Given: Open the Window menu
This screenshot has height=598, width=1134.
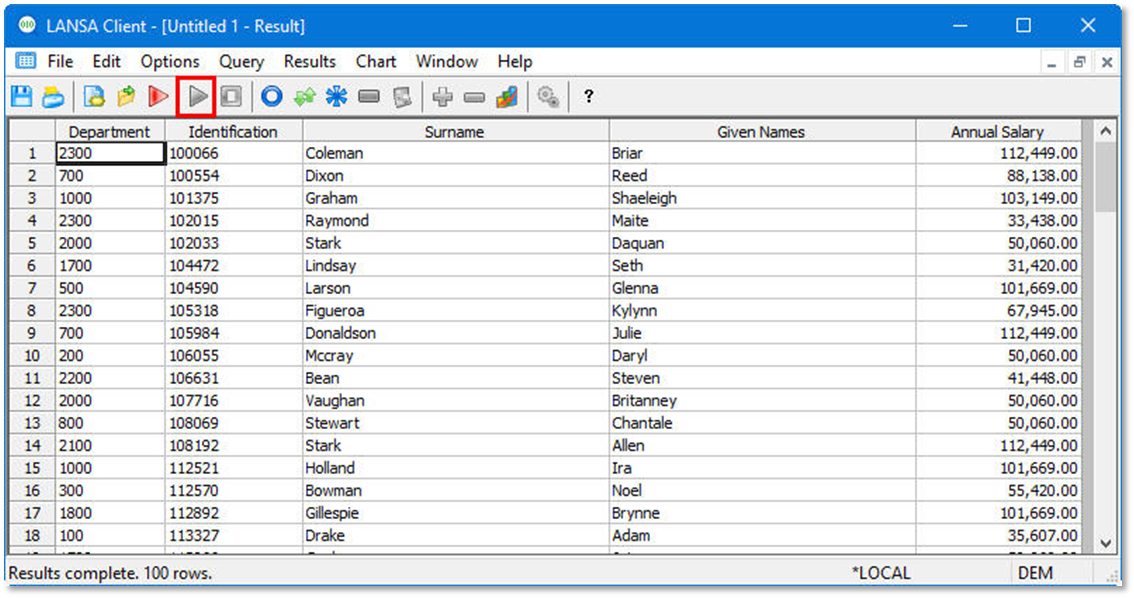Looking at the screenshot, I should point(446,61).
